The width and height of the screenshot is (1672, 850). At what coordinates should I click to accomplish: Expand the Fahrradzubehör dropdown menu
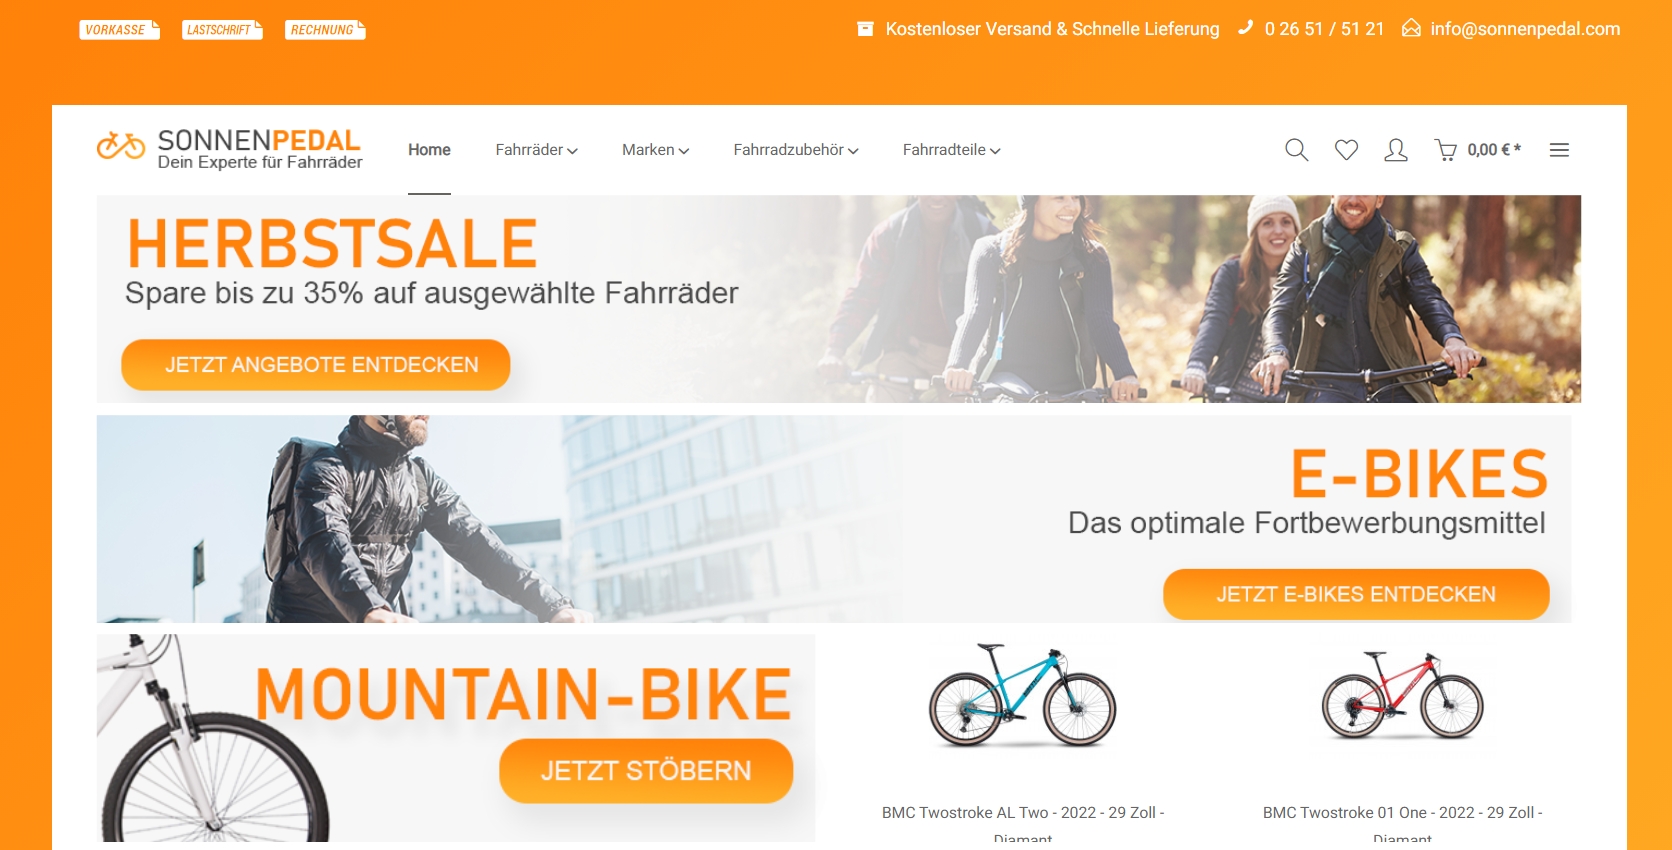click(x=796, y=150)
